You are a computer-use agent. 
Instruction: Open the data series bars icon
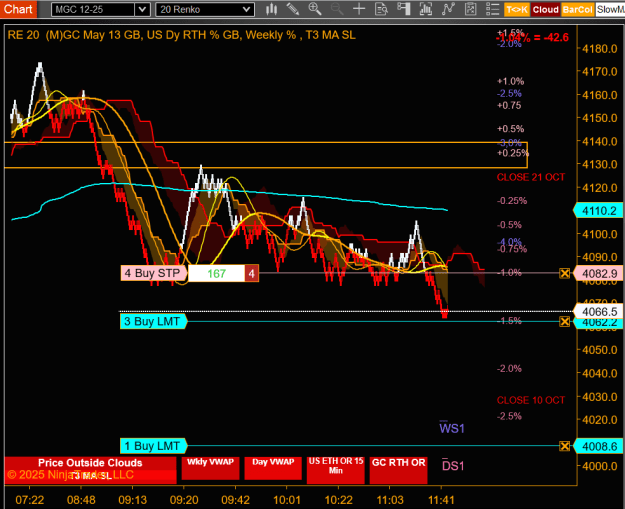426,9
